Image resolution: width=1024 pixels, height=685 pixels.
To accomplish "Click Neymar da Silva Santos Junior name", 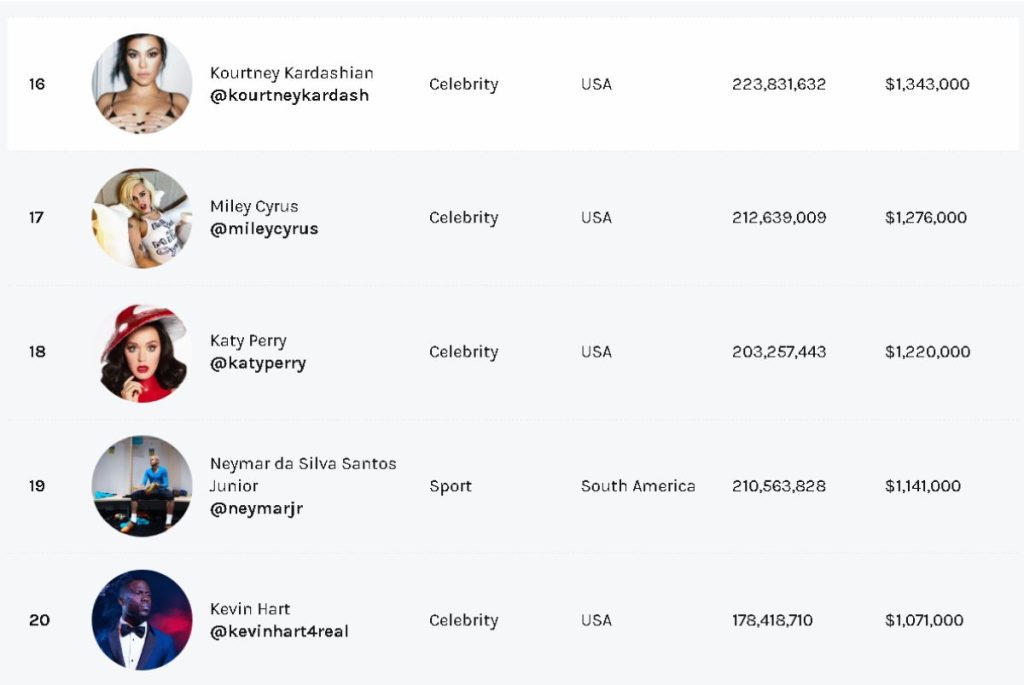I will tap(303, 475).
